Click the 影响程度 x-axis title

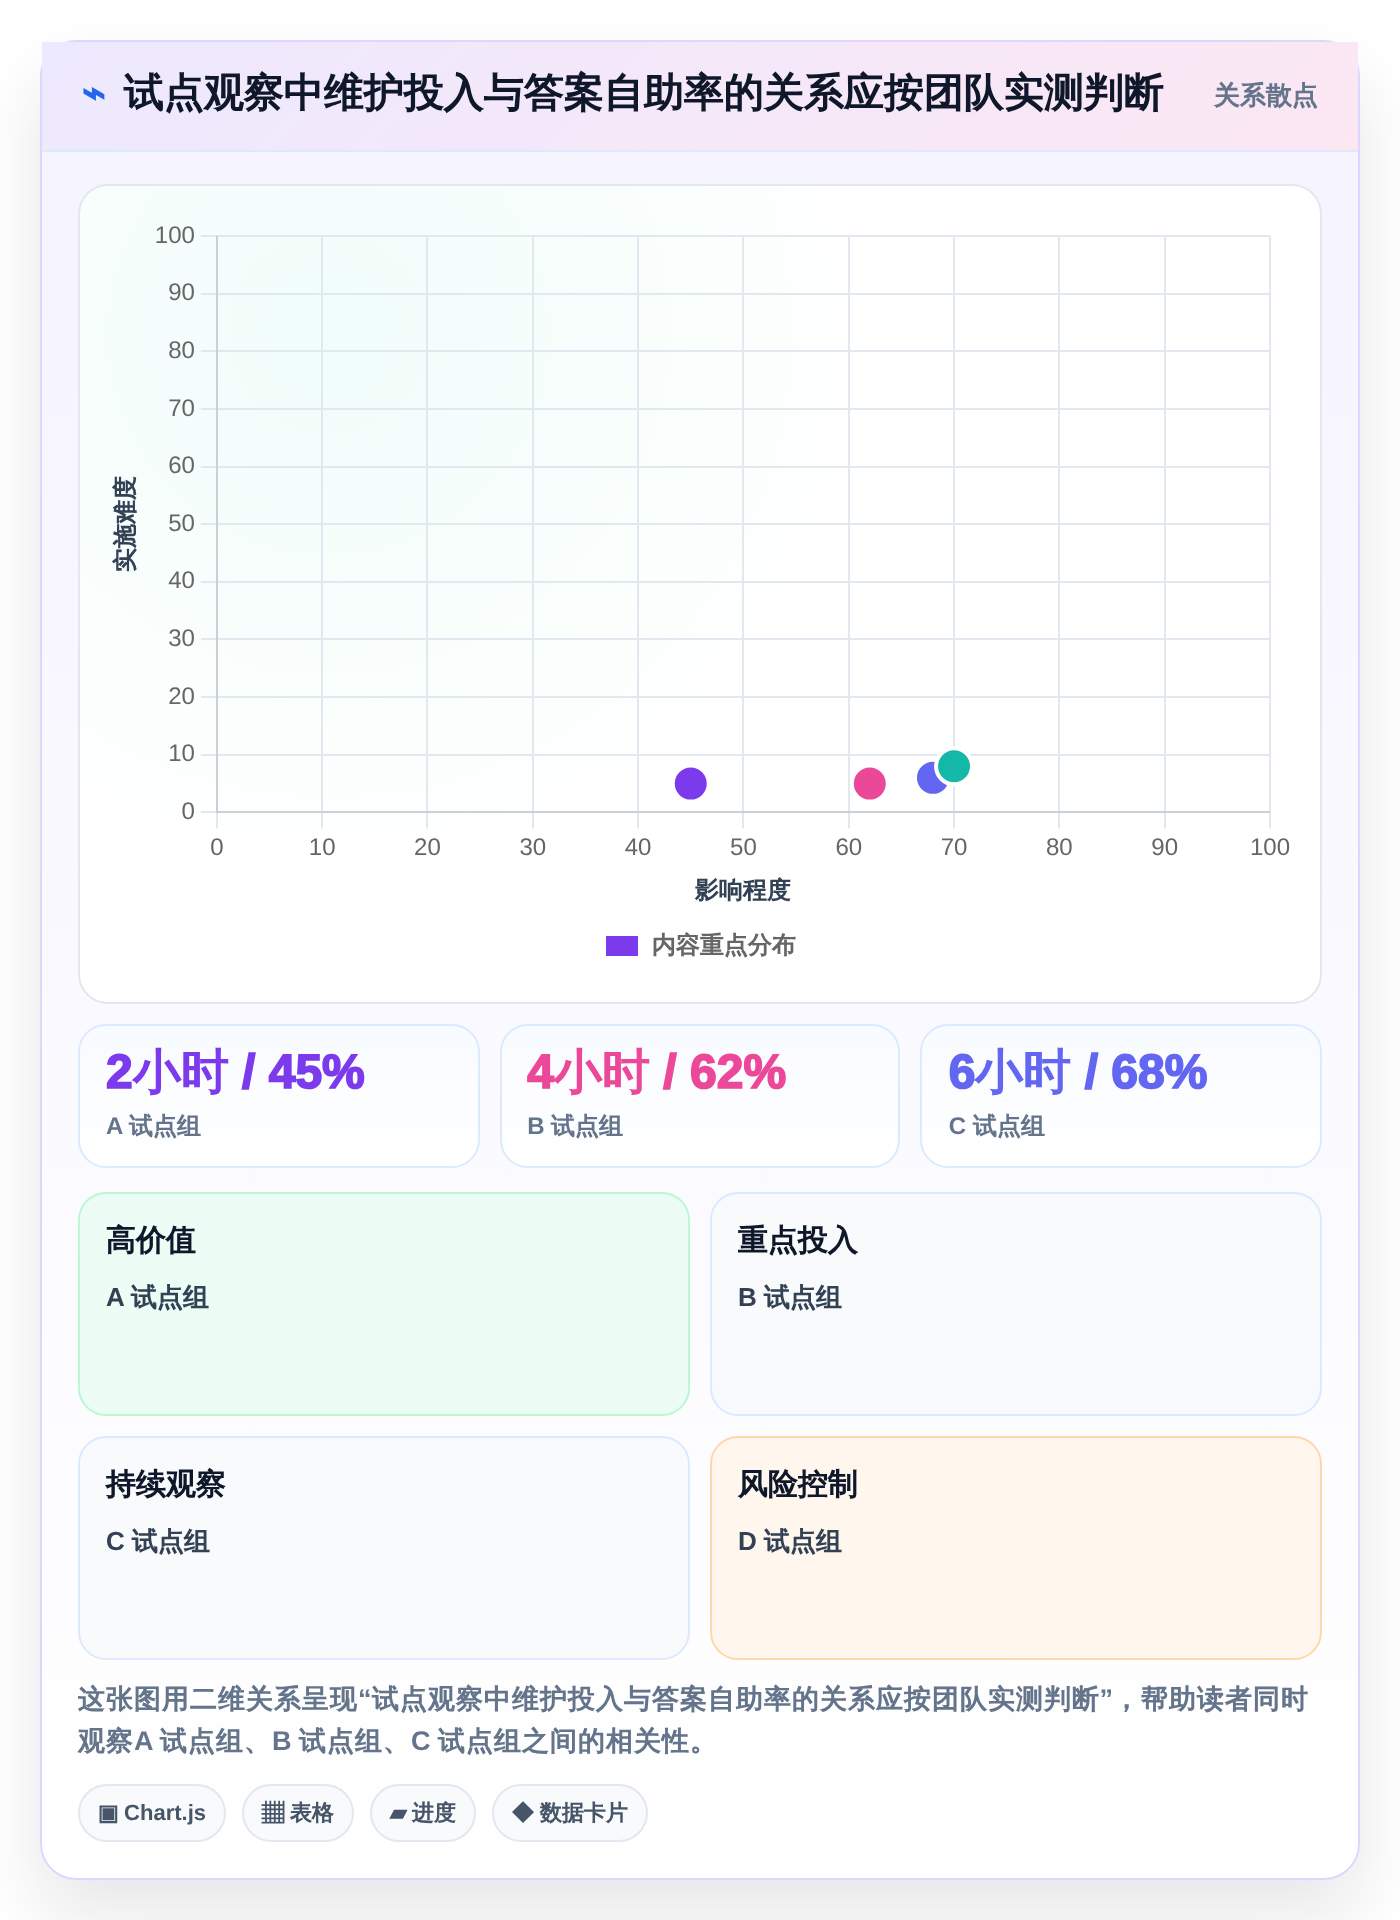coord(743,890)
